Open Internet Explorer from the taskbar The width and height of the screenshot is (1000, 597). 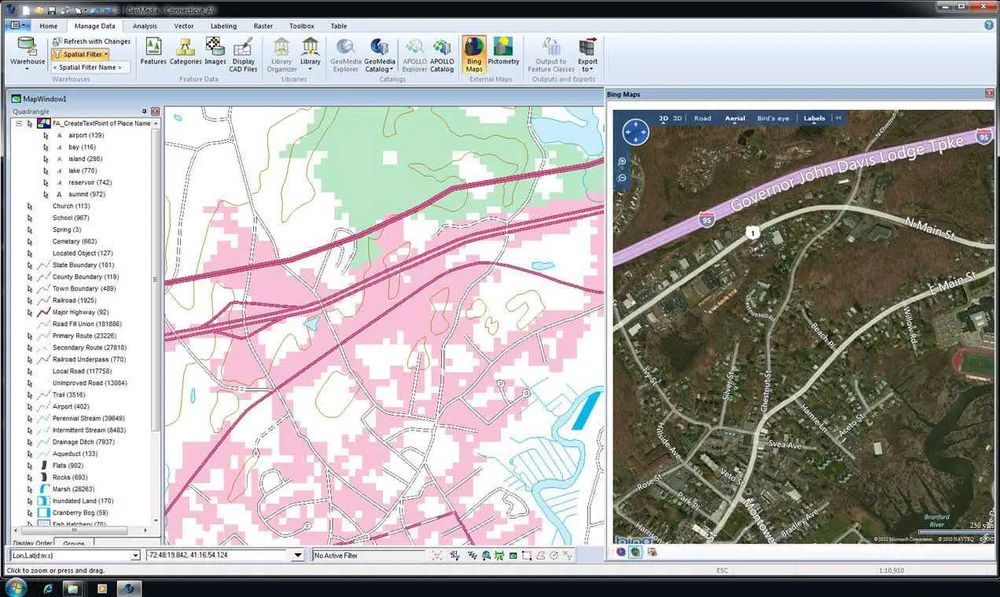tap(48, 588)
